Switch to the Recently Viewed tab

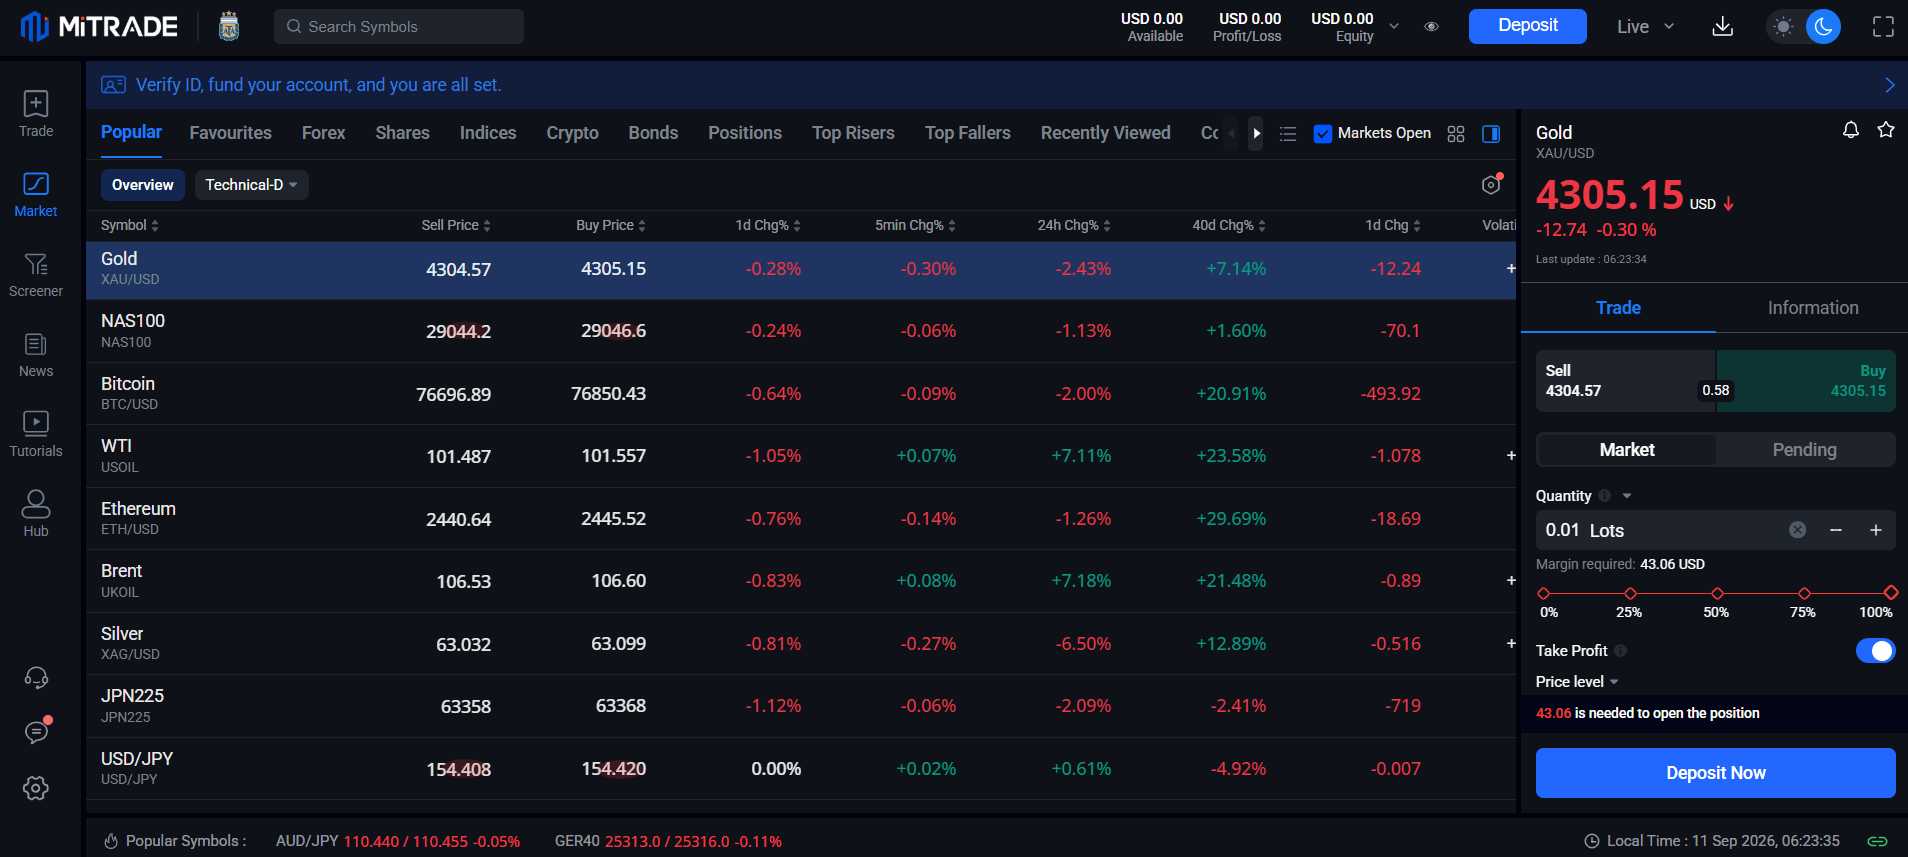pos(1105,133)
